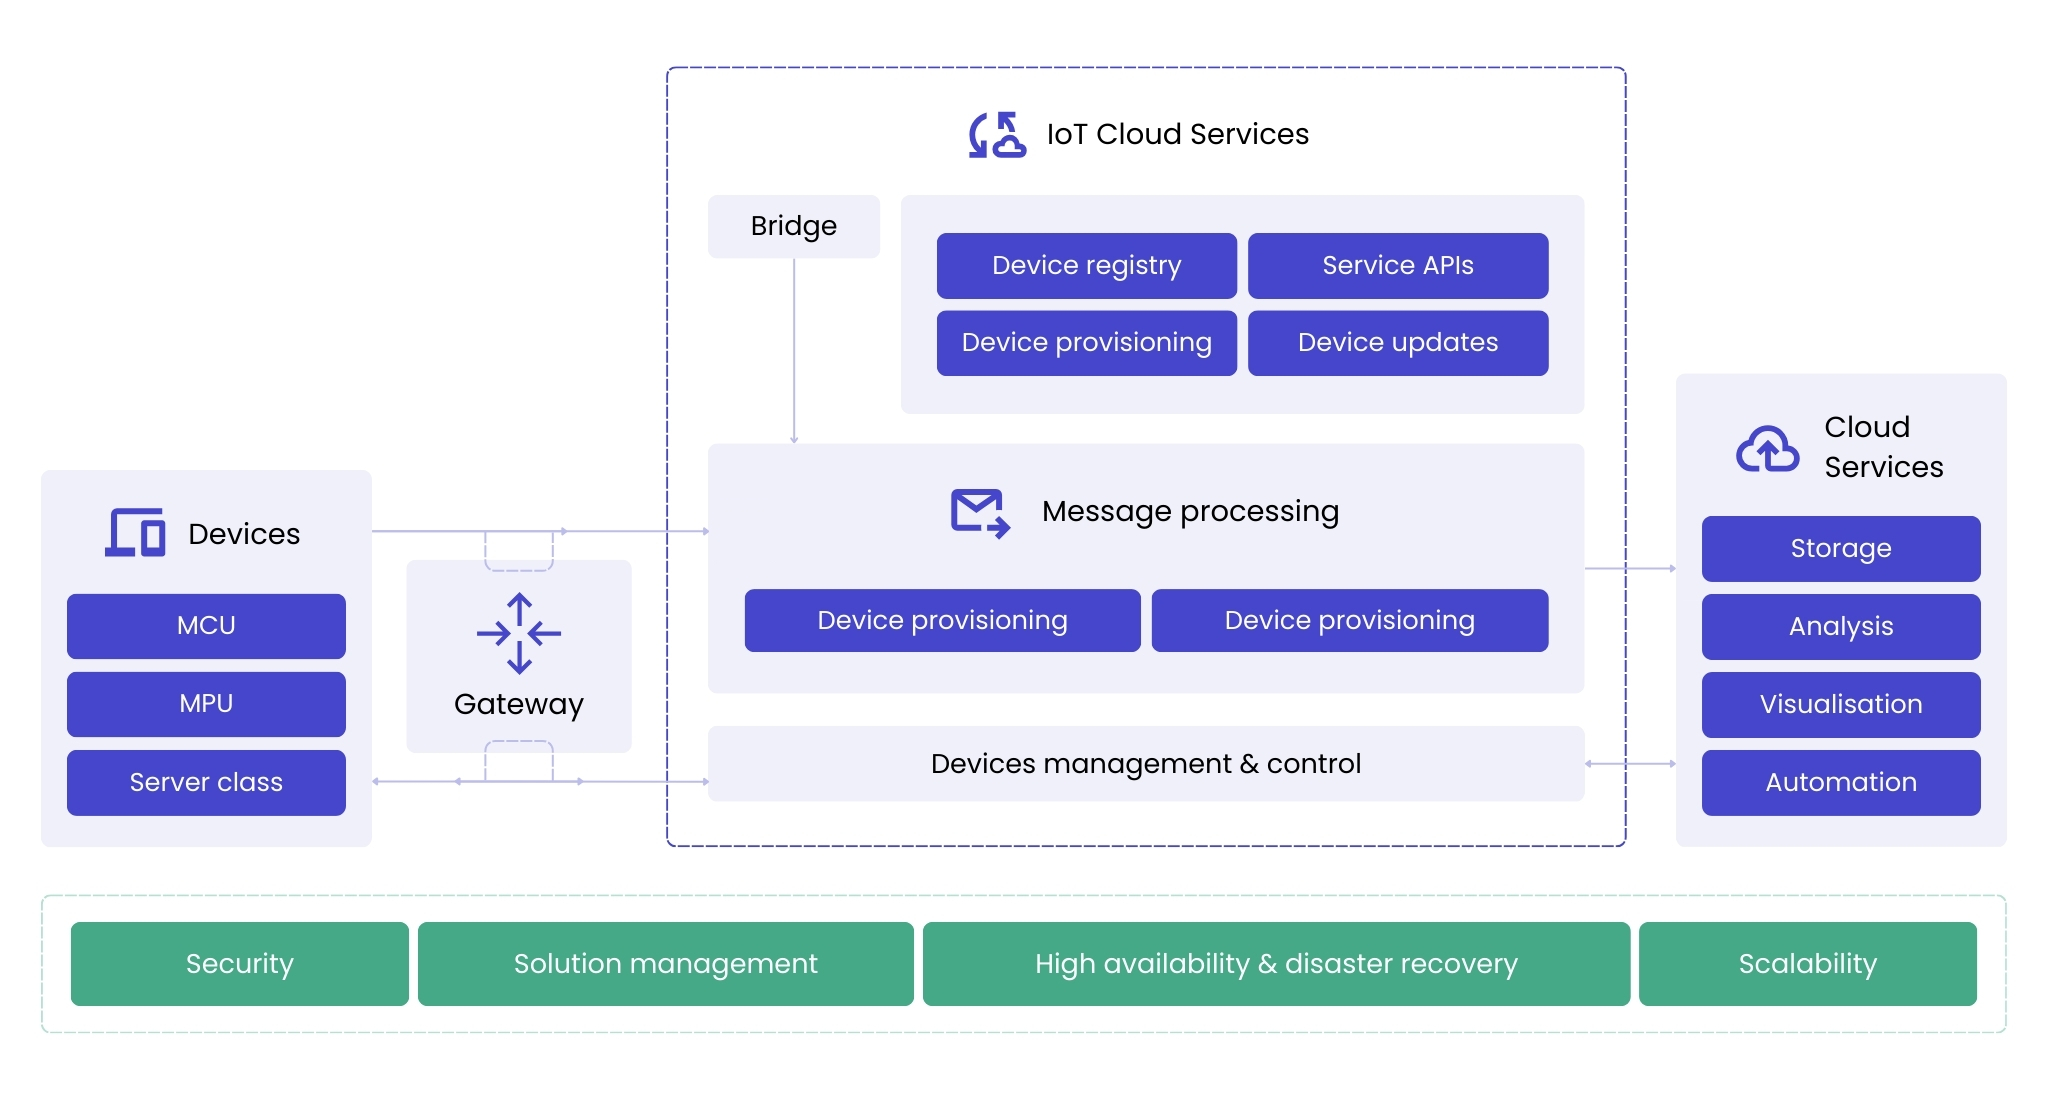Open the Device registry block
The image size is (2048, 1100).
pyautogui.click(x=1085, y=265)
